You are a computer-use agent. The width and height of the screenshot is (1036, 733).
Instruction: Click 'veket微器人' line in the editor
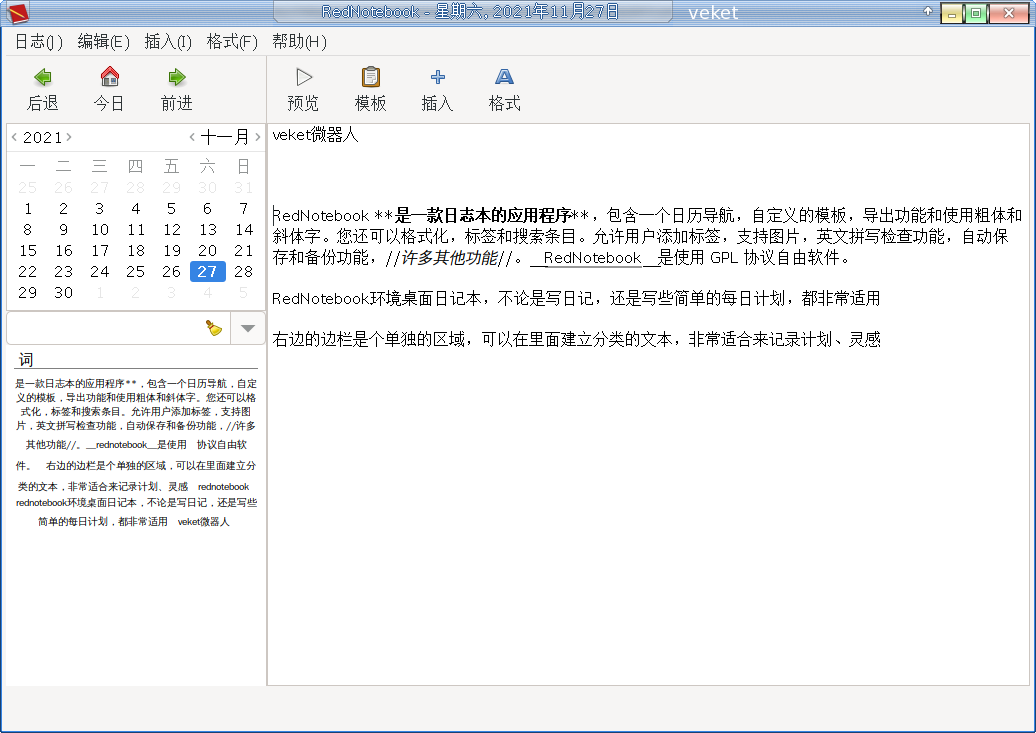pyautogui.click(x=315, y=135)
